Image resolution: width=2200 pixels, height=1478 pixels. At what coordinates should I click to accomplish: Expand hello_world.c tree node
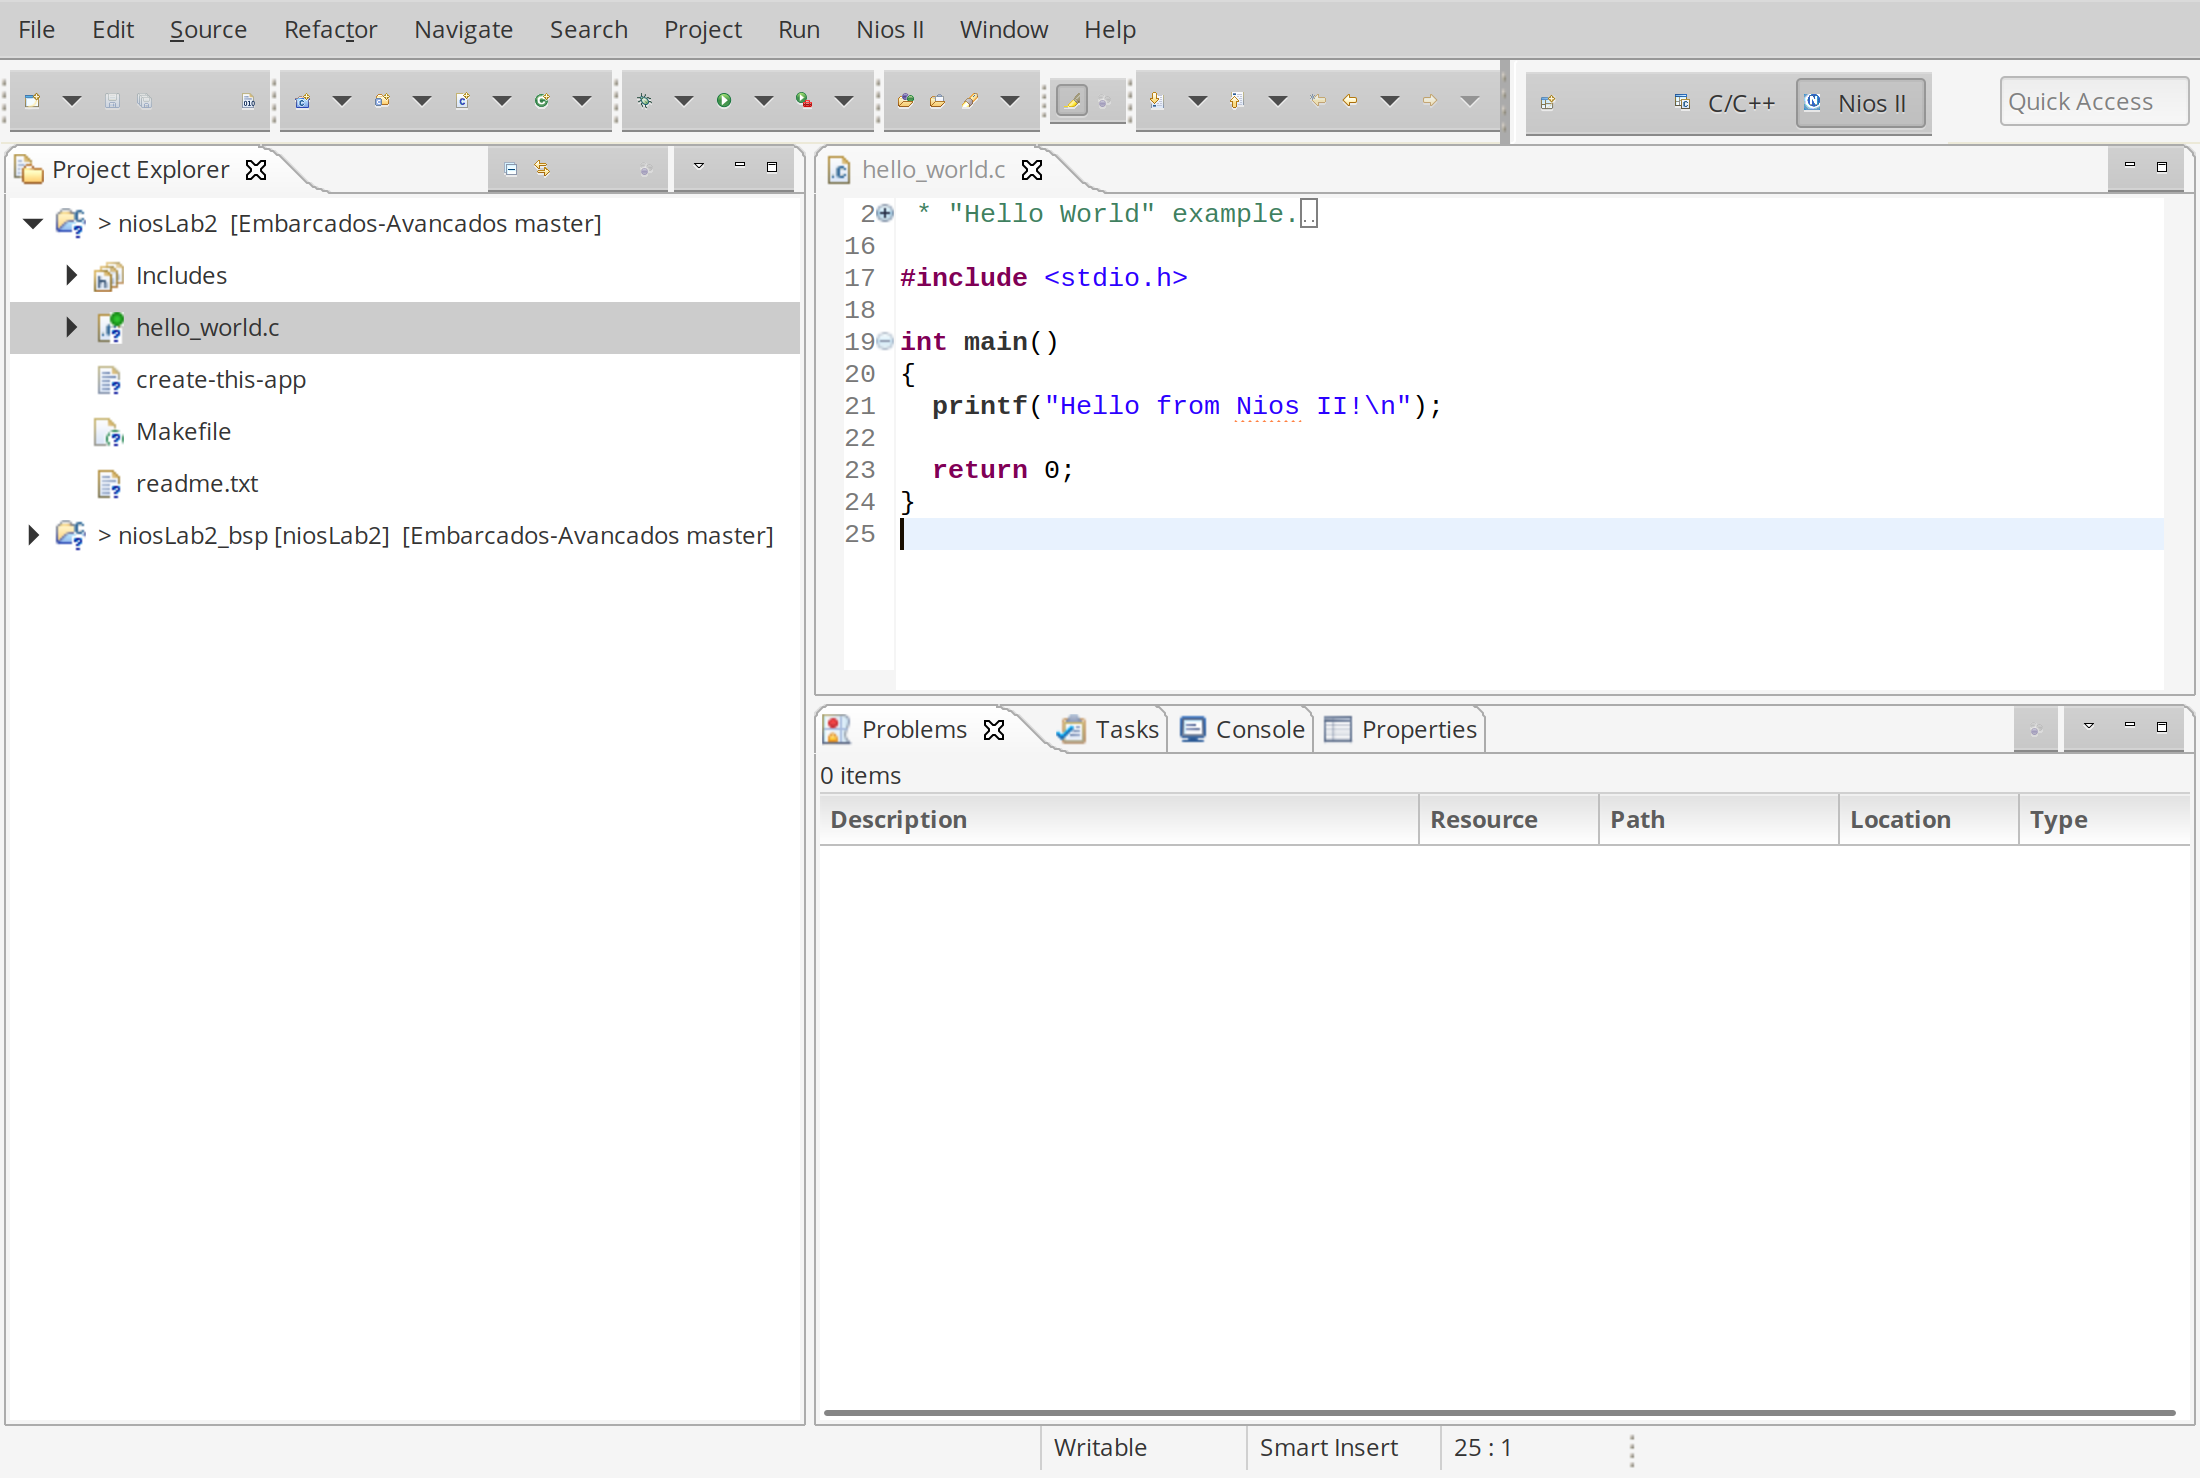click(x=71, y=327)
